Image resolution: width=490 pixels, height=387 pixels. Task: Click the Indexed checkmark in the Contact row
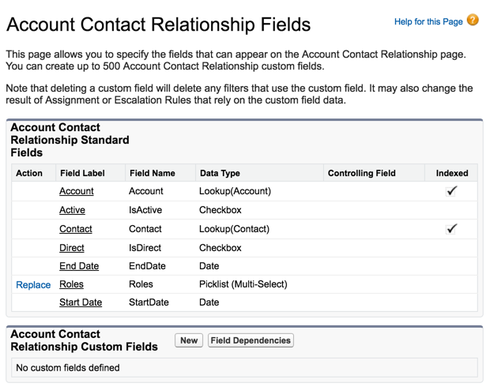tap(451, 229)
